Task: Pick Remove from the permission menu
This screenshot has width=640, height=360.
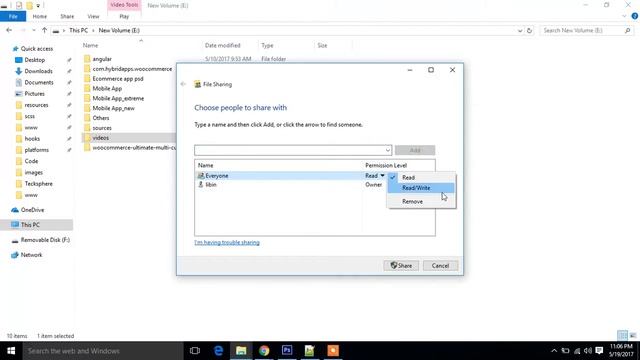Action: [x=421, y=202]
